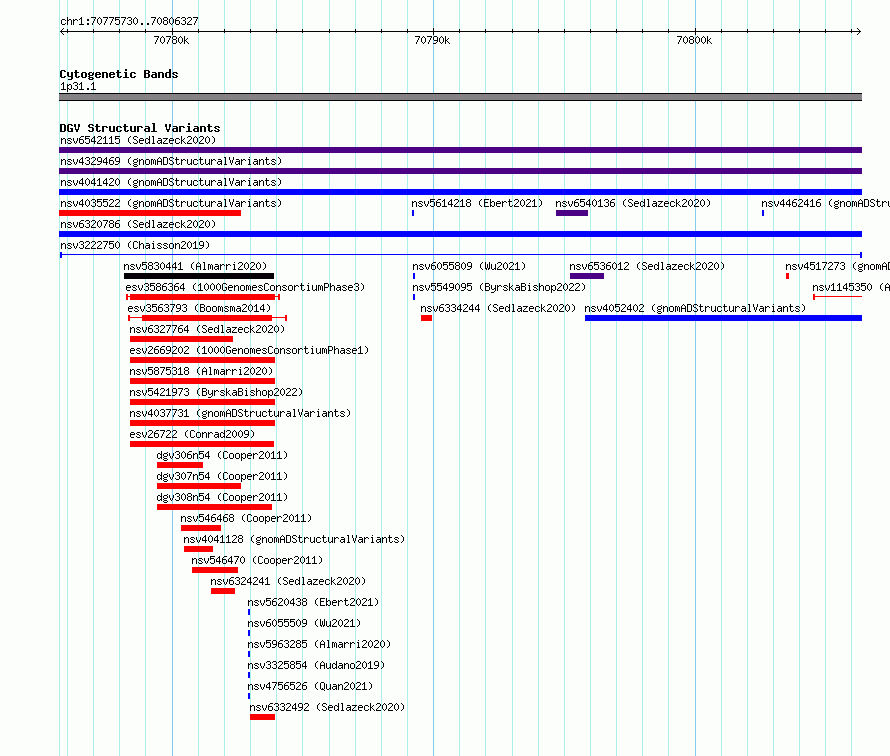Click the 70790k ruler mark
Screen dimensions: 890x756
click(433, 40)
